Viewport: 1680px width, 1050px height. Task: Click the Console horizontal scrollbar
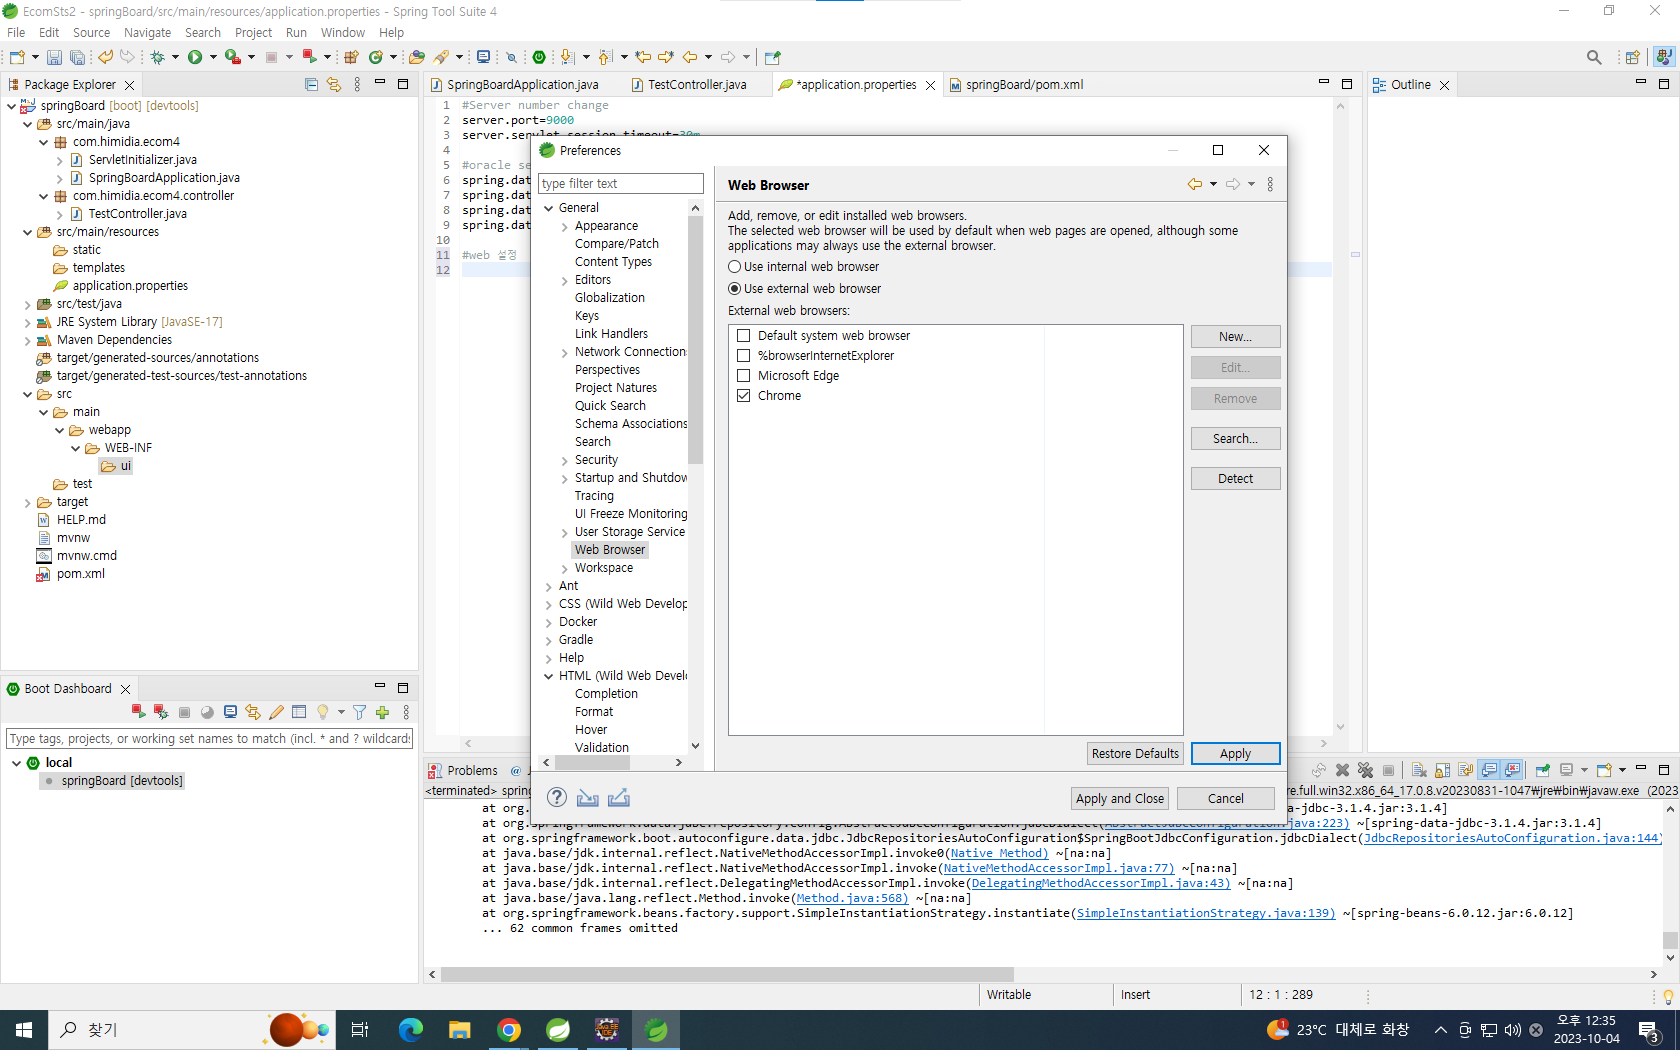[727, 975]
